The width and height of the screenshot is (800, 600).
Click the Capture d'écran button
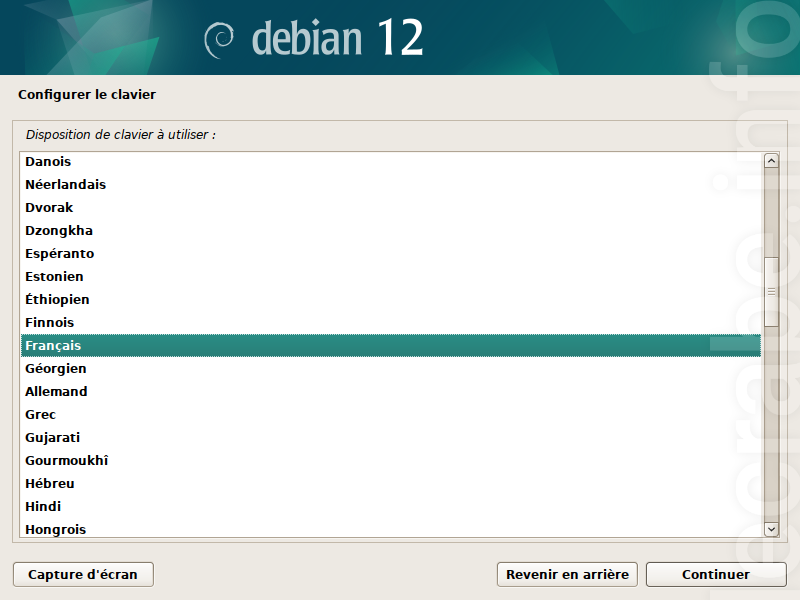83,574
